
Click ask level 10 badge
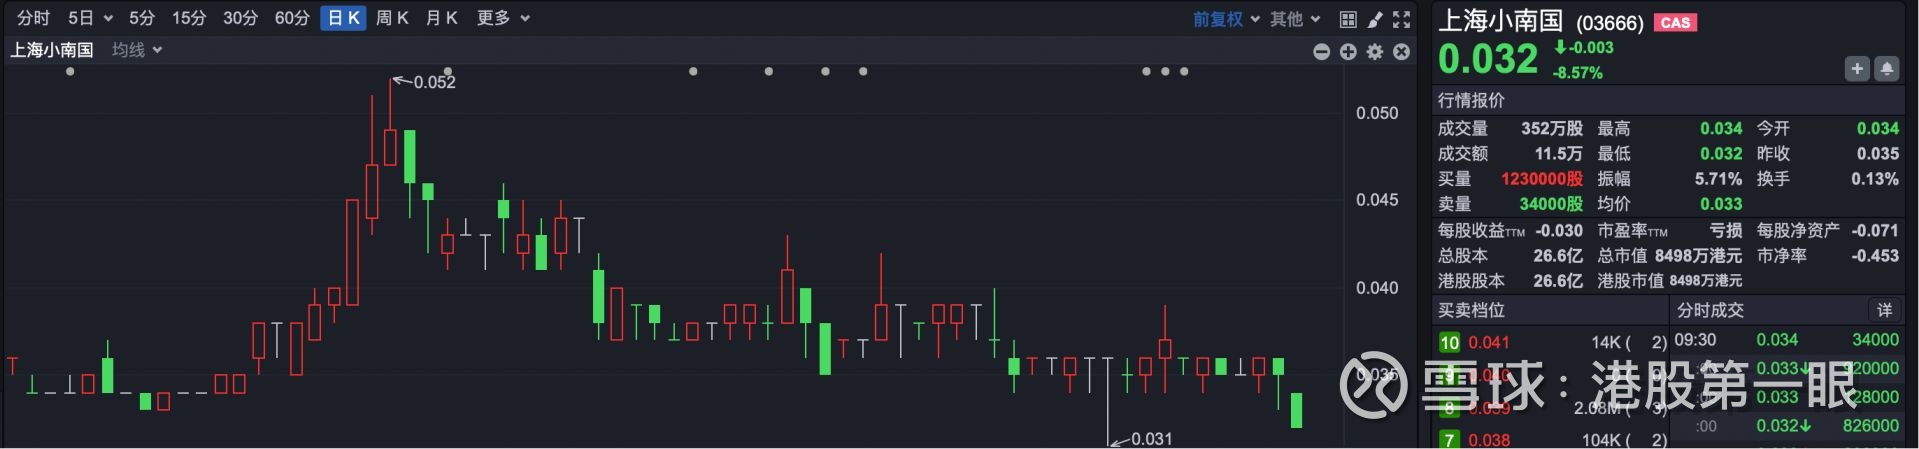1449,342
